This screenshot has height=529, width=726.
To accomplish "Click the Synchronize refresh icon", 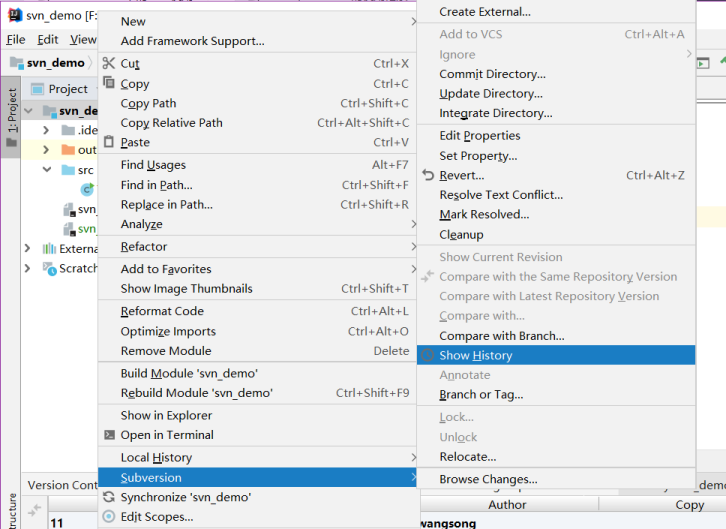I will pyautogui.click(x=110, y=497).
